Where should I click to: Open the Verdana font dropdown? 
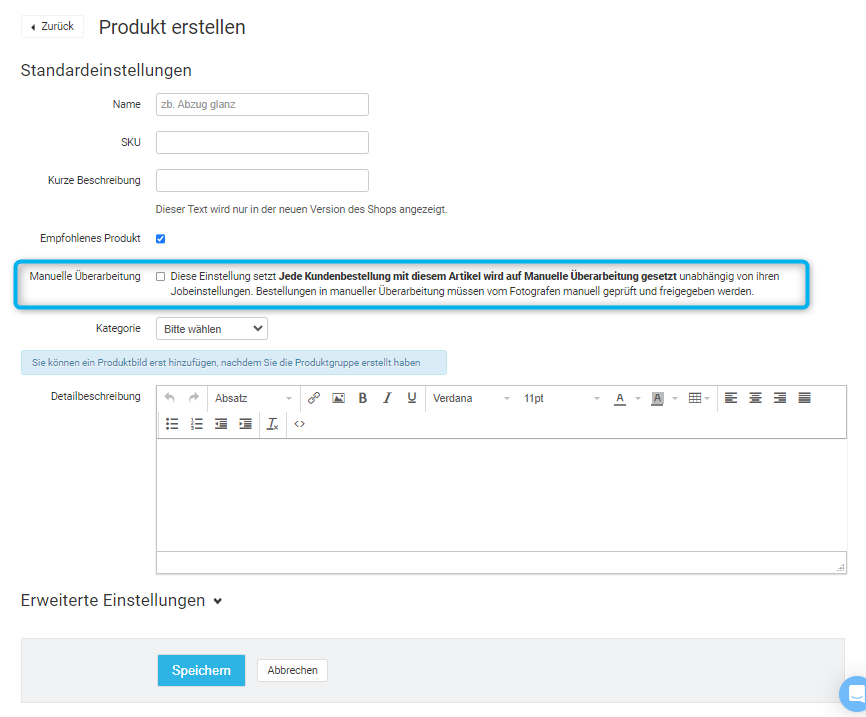click(x=471, y=398)
